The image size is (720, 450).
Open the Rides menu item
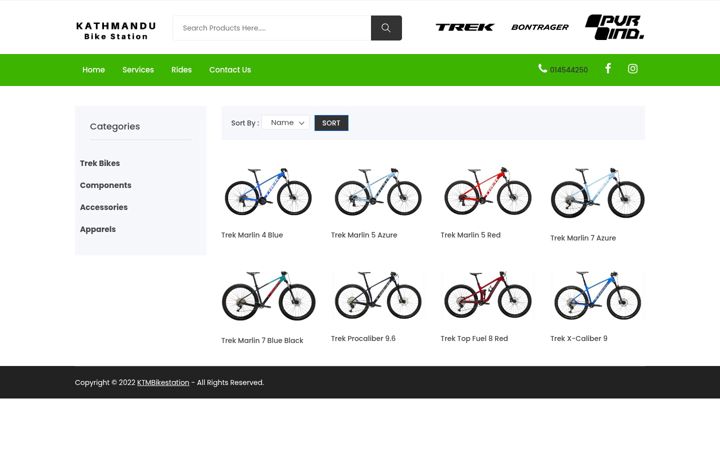point(181,70)
